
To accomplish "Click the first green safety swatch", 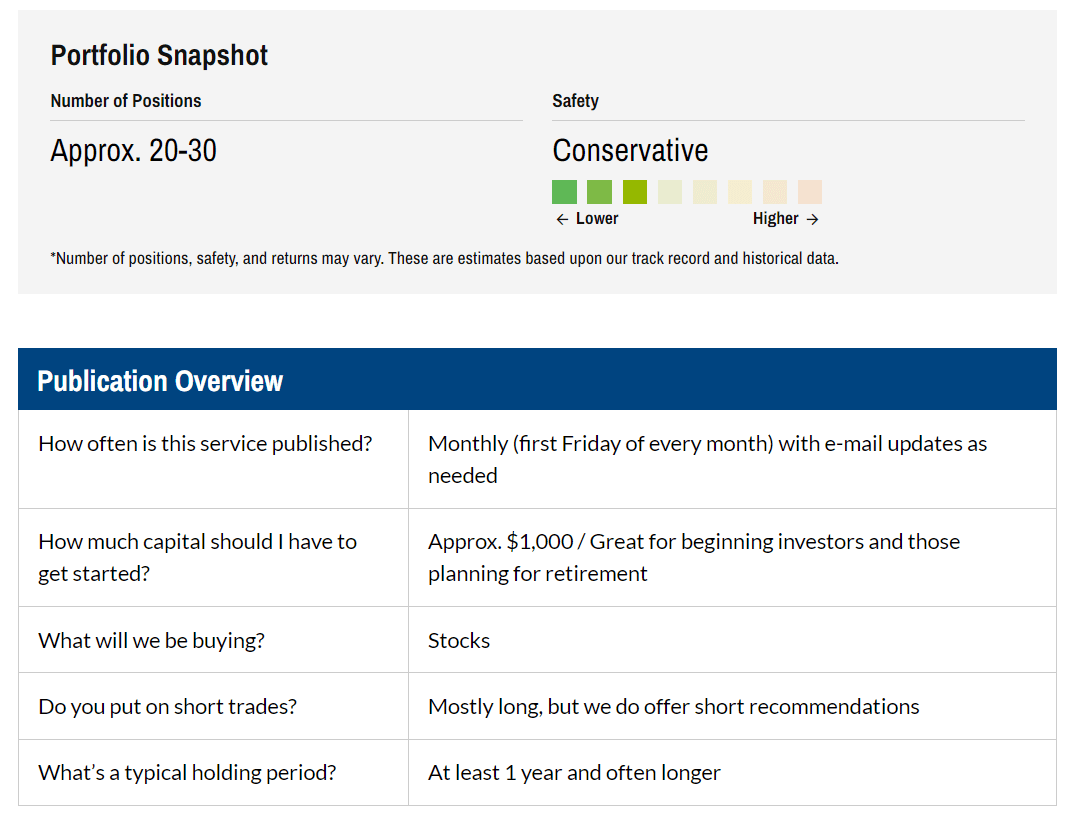I will tap(564, 192).
